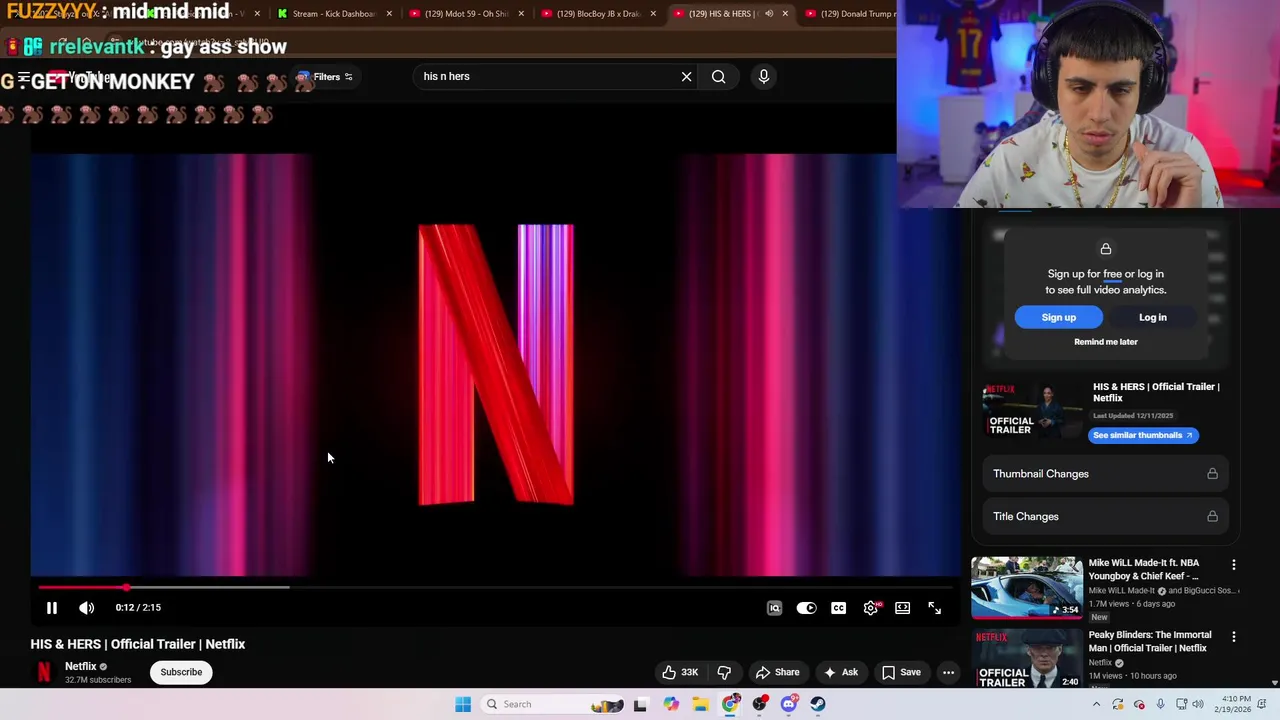Dislike the HIS & HERS trailer

pos(724,672)
